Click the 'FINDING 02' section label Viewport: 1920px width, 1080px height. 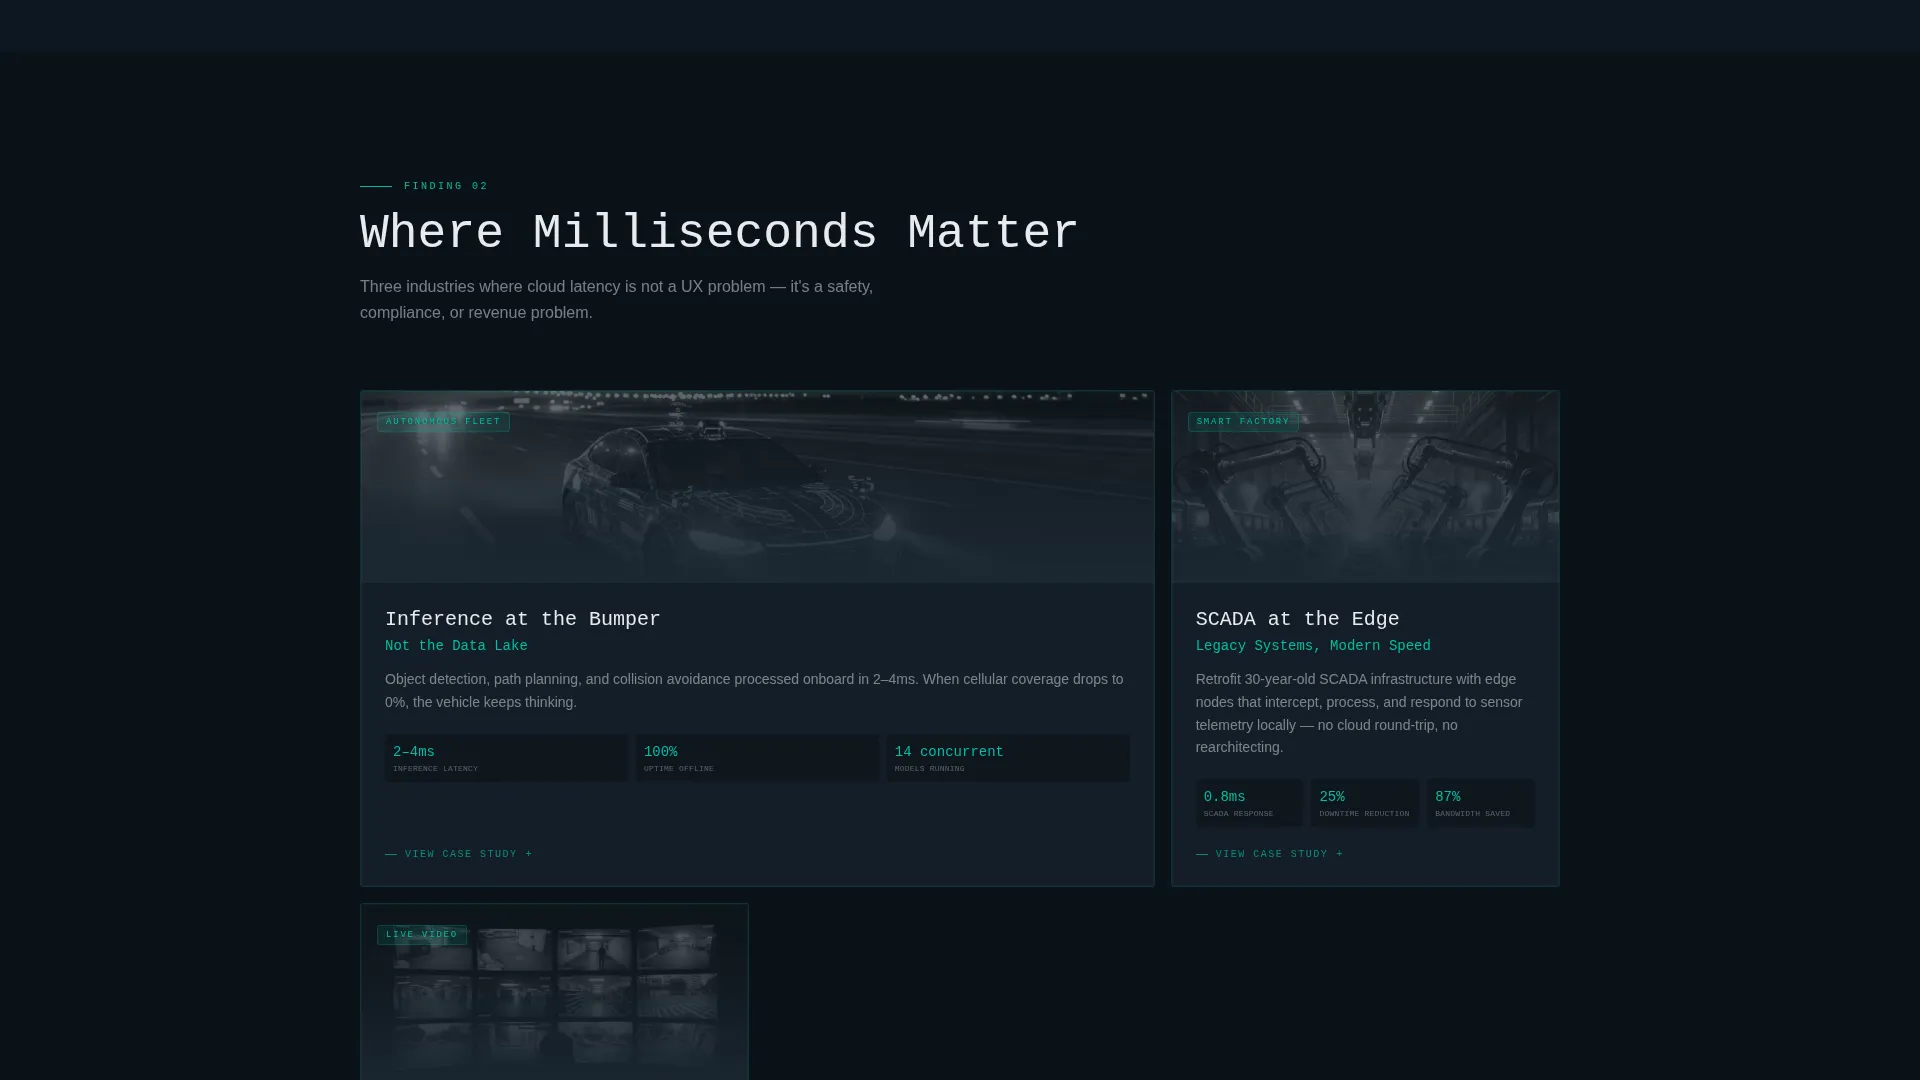point(446,186)
